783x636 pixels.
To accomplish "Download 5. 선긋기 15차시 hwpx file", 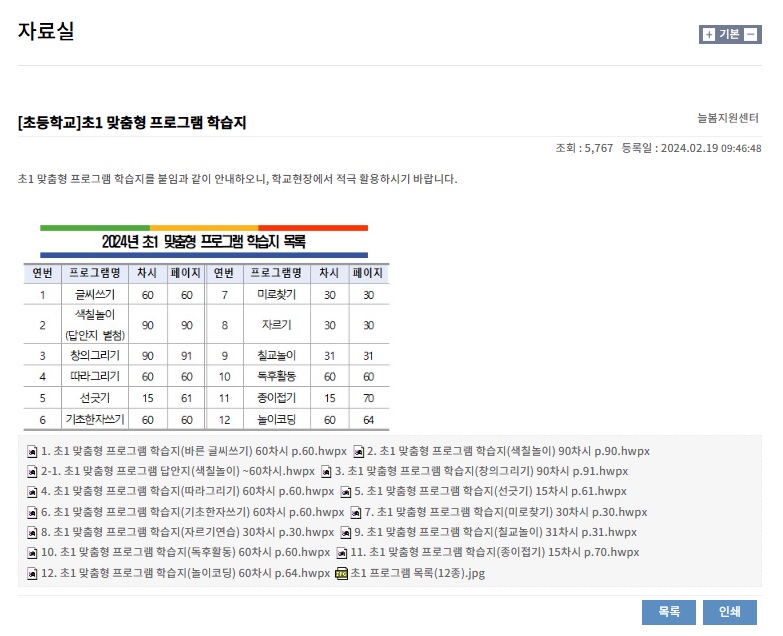I will pyautogui.click(x=490, y=491).
